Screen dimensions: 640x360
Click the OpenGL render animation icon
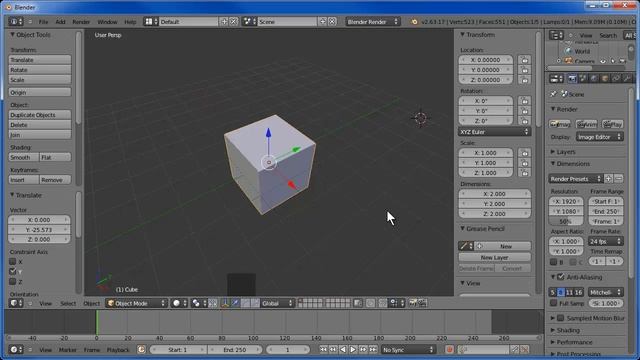point(422,303)
